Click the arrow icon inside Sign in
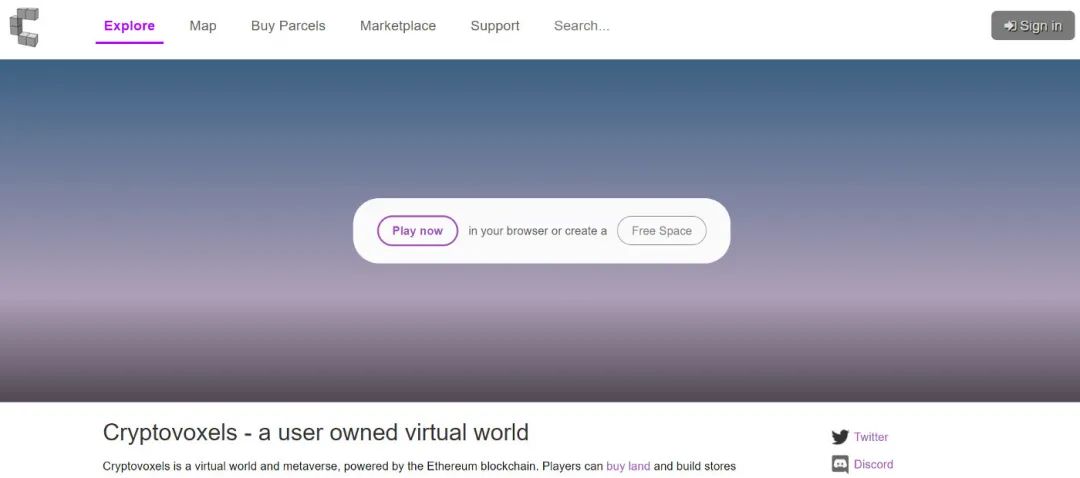1080x478 pixels. point(1010,26)
